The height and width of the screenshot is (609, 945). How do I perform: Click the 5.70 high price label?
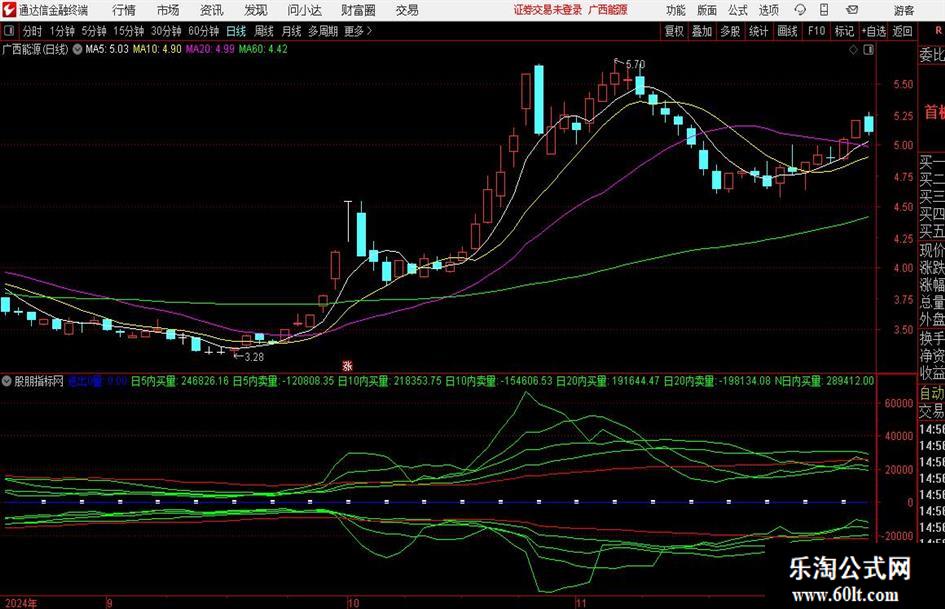click(x=635, y=64)
